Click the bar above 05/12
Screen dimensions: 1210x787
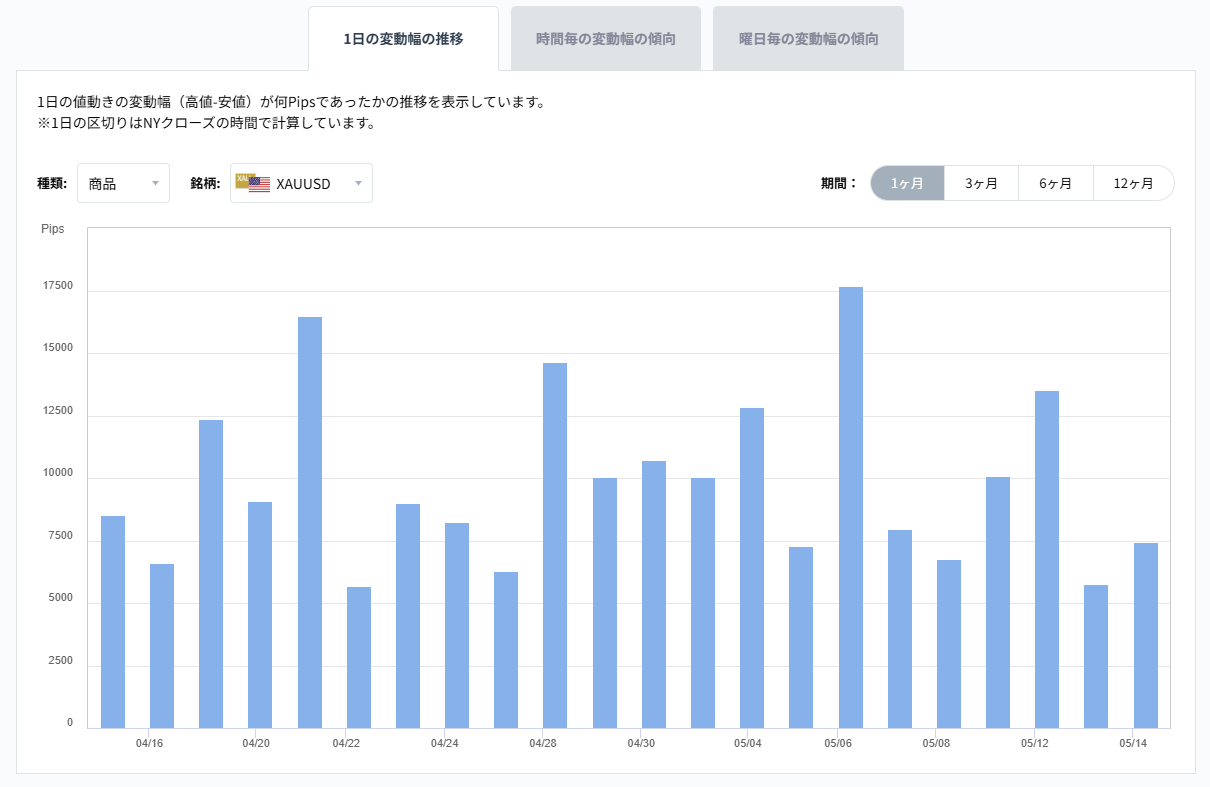[x=1047, y=559]
